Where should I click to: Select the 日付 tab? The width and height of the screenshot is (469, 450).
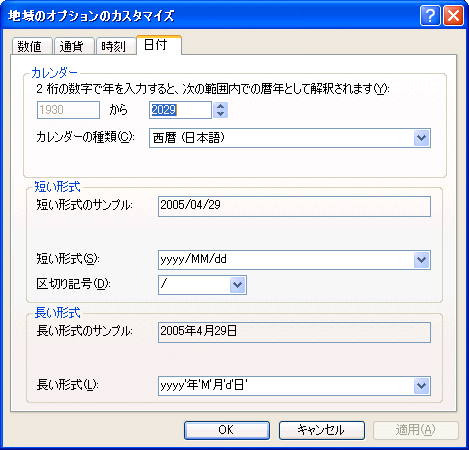(159, 45)
